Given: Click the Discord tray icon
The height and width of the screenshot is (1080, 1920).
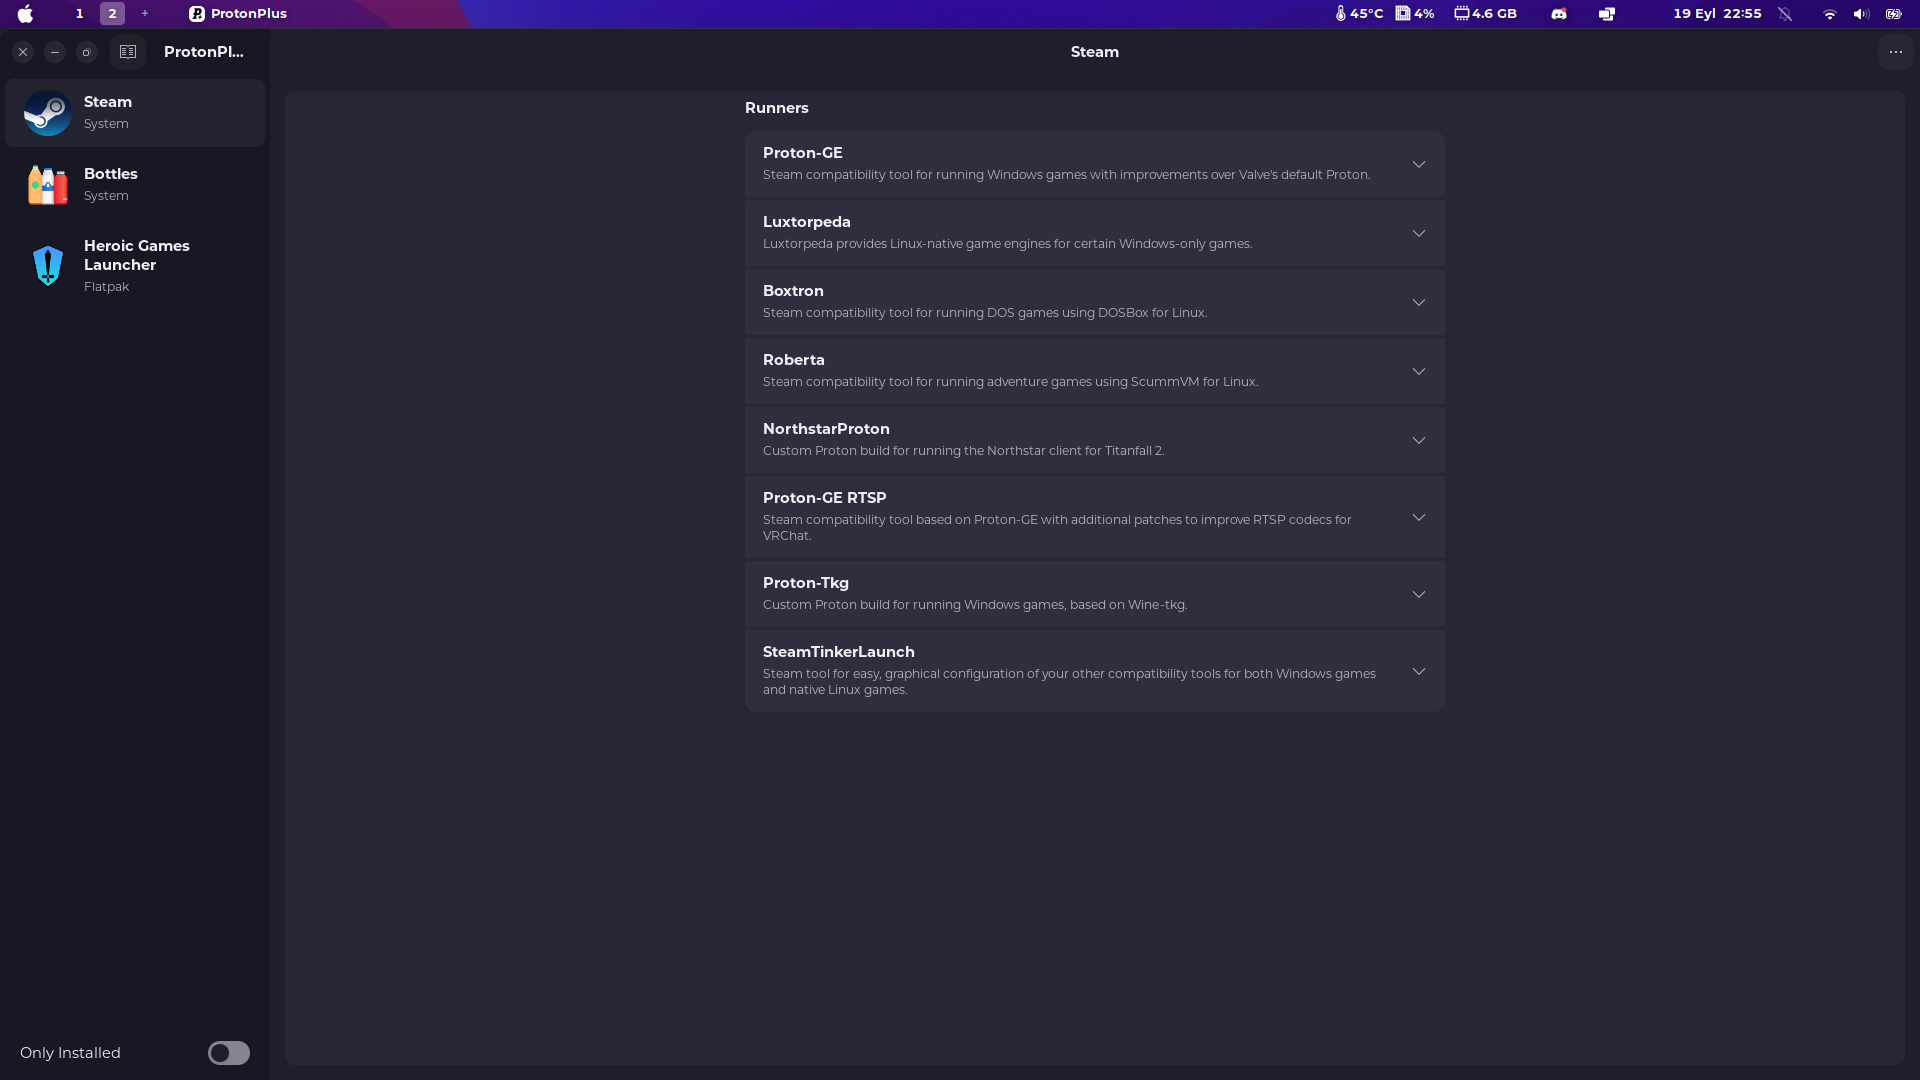Looking at the screenshot, I should click(x=1558, y=14).
